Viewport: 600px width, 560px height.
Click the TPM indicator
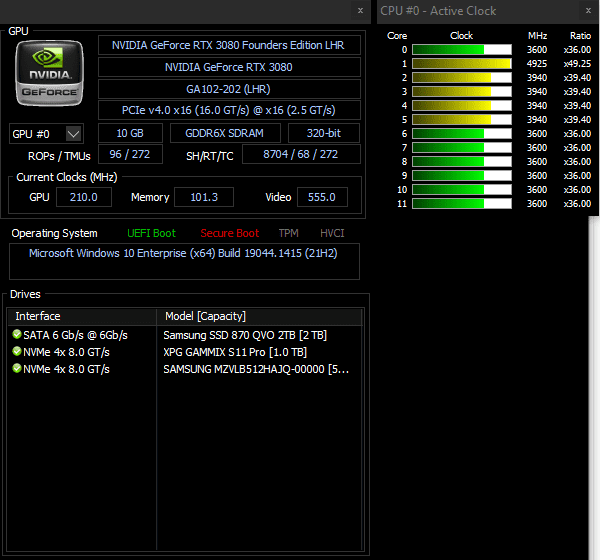pos(289,233)
